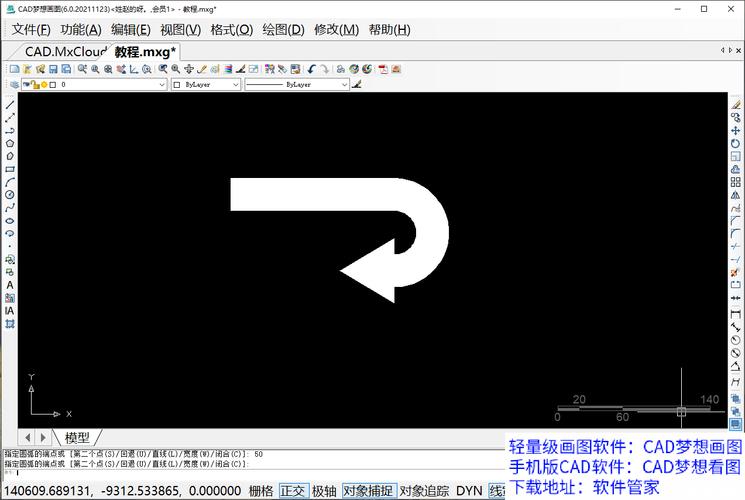
Task: Choose the Circle drawing tool
Action: click(10, 195)
